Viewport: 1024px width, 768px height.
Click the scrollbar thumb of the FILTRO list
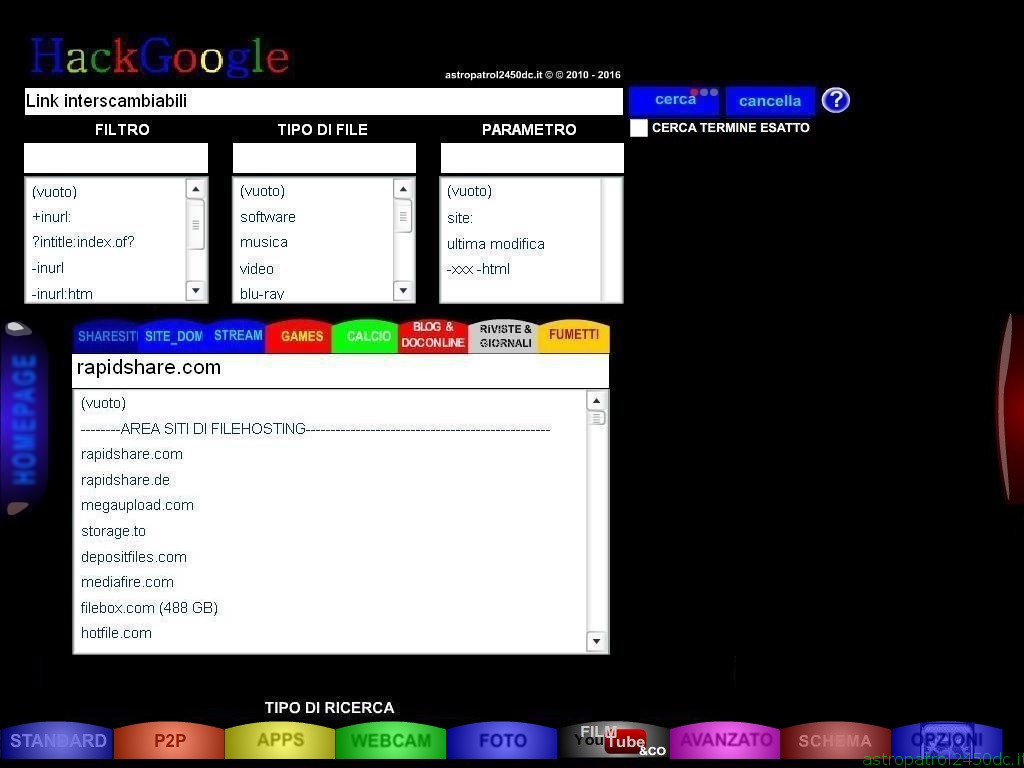(x=195, y=225)
